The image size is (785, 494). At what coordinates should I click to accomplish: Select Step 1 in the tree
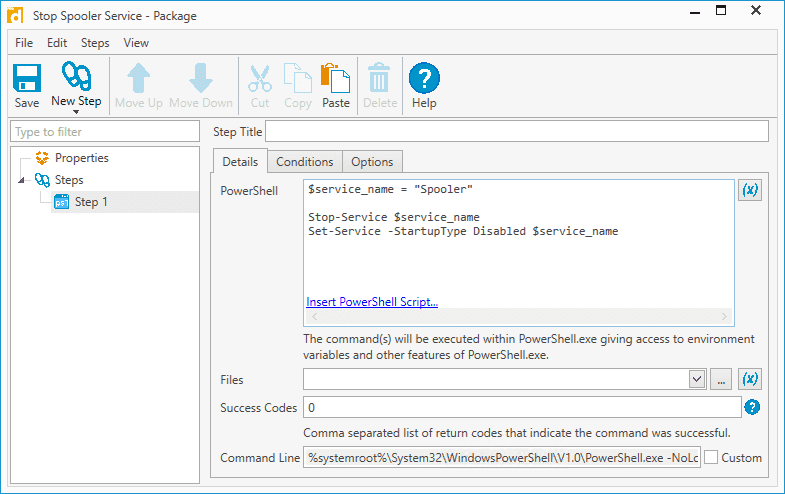[91, 202]
